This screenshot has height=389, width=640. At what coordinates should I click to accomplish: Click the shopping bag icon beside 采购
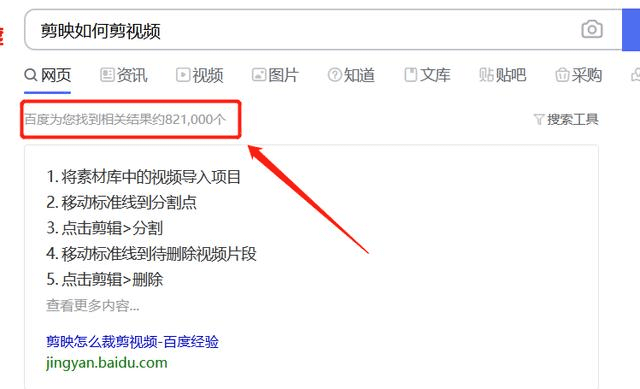pyautogui.click(x=562, y=75)
